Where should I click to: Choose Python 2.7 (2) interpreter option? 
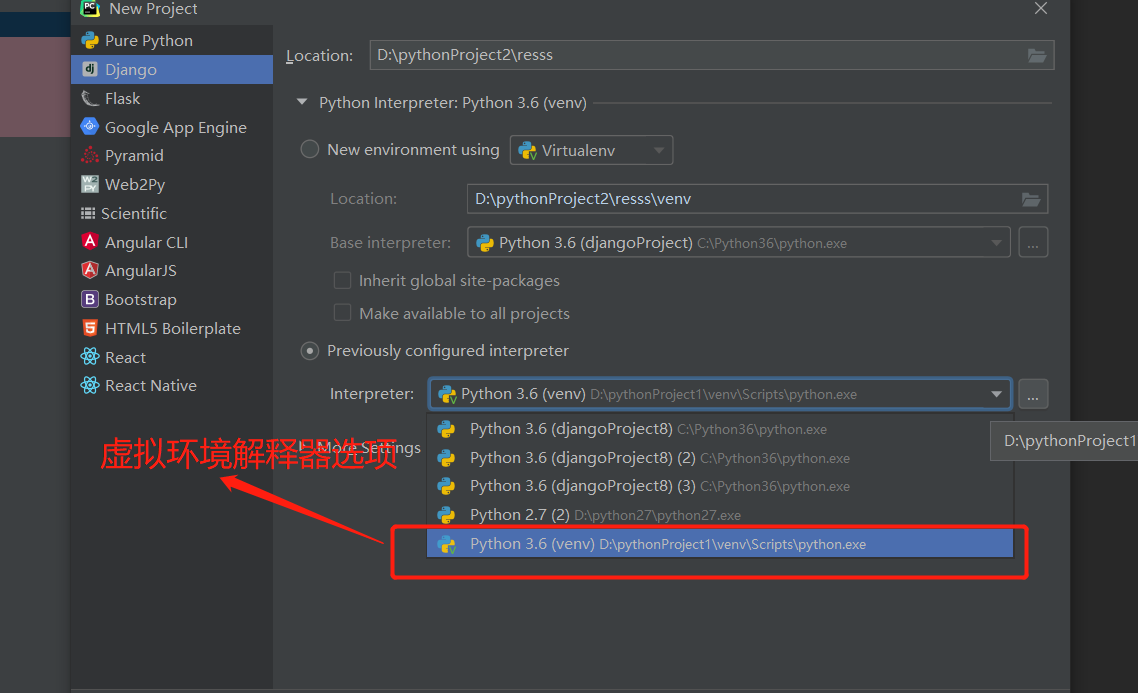click(x=720, y=515)
